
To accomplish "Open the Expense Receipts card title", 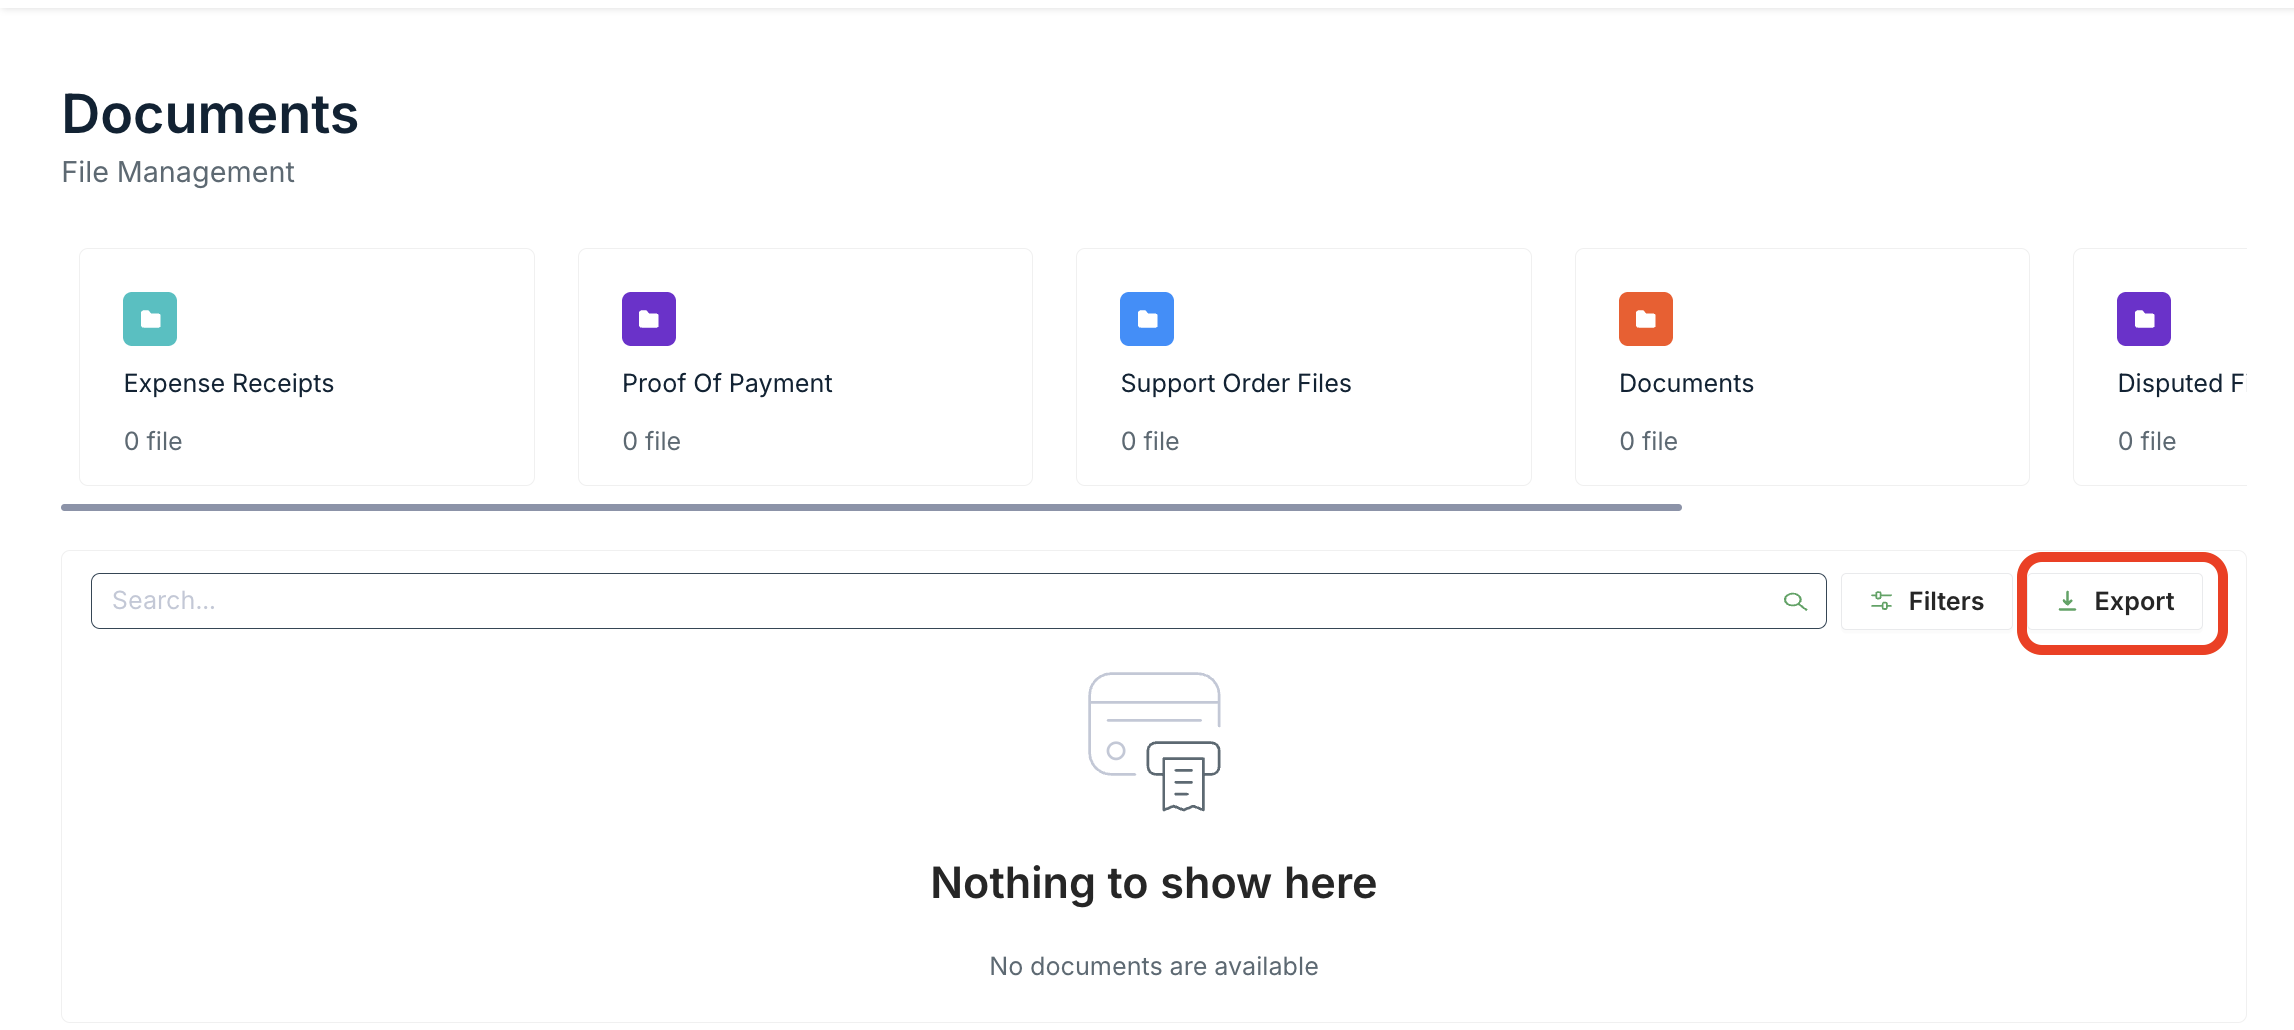I will [228, 384].
